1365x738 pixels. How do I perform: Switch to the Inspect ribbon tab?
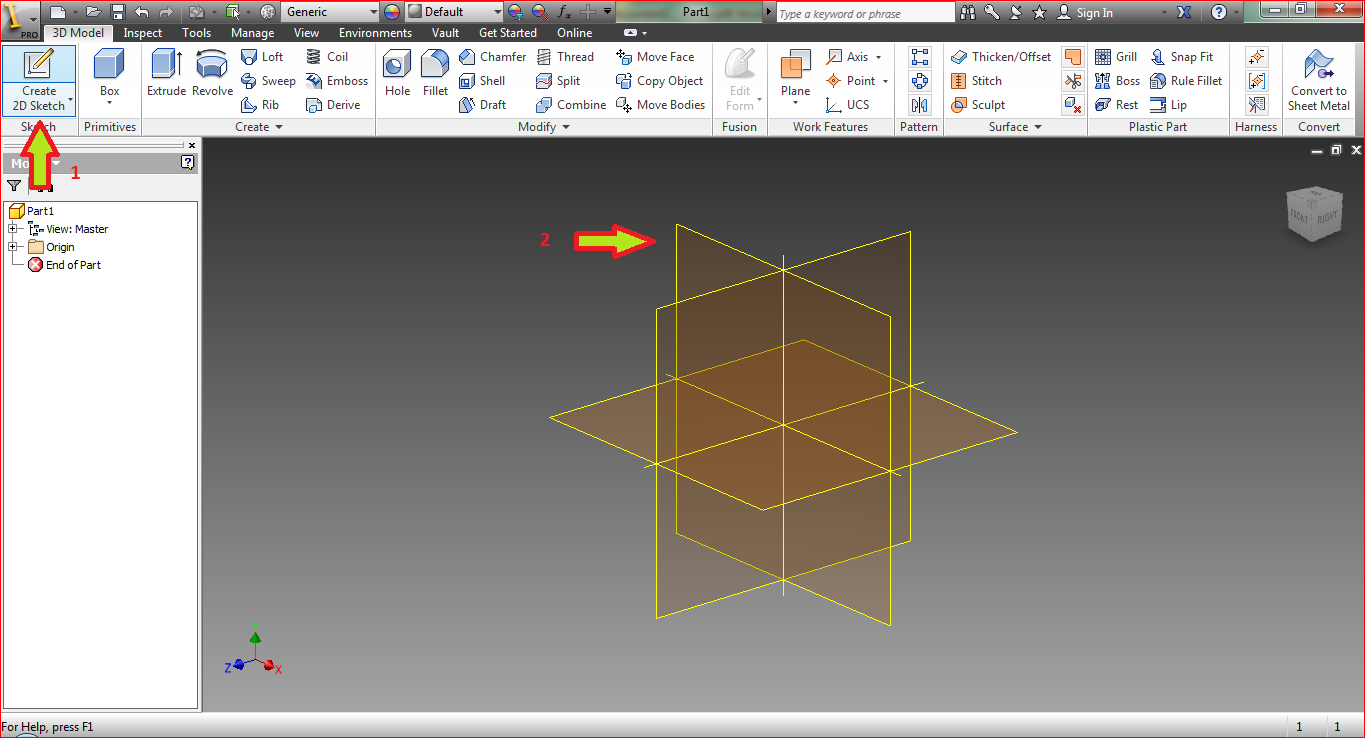click(142, 32)
